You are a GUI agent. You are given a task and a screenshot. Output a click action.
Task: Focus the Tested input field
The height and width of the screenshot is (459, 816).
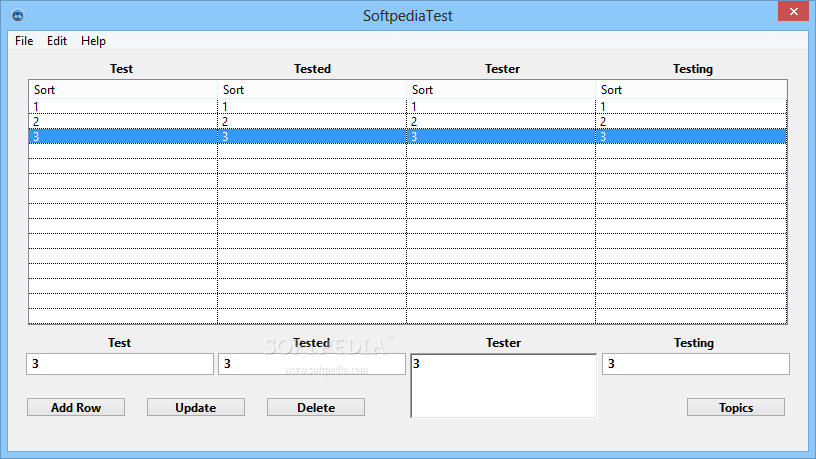click(312, 364)
